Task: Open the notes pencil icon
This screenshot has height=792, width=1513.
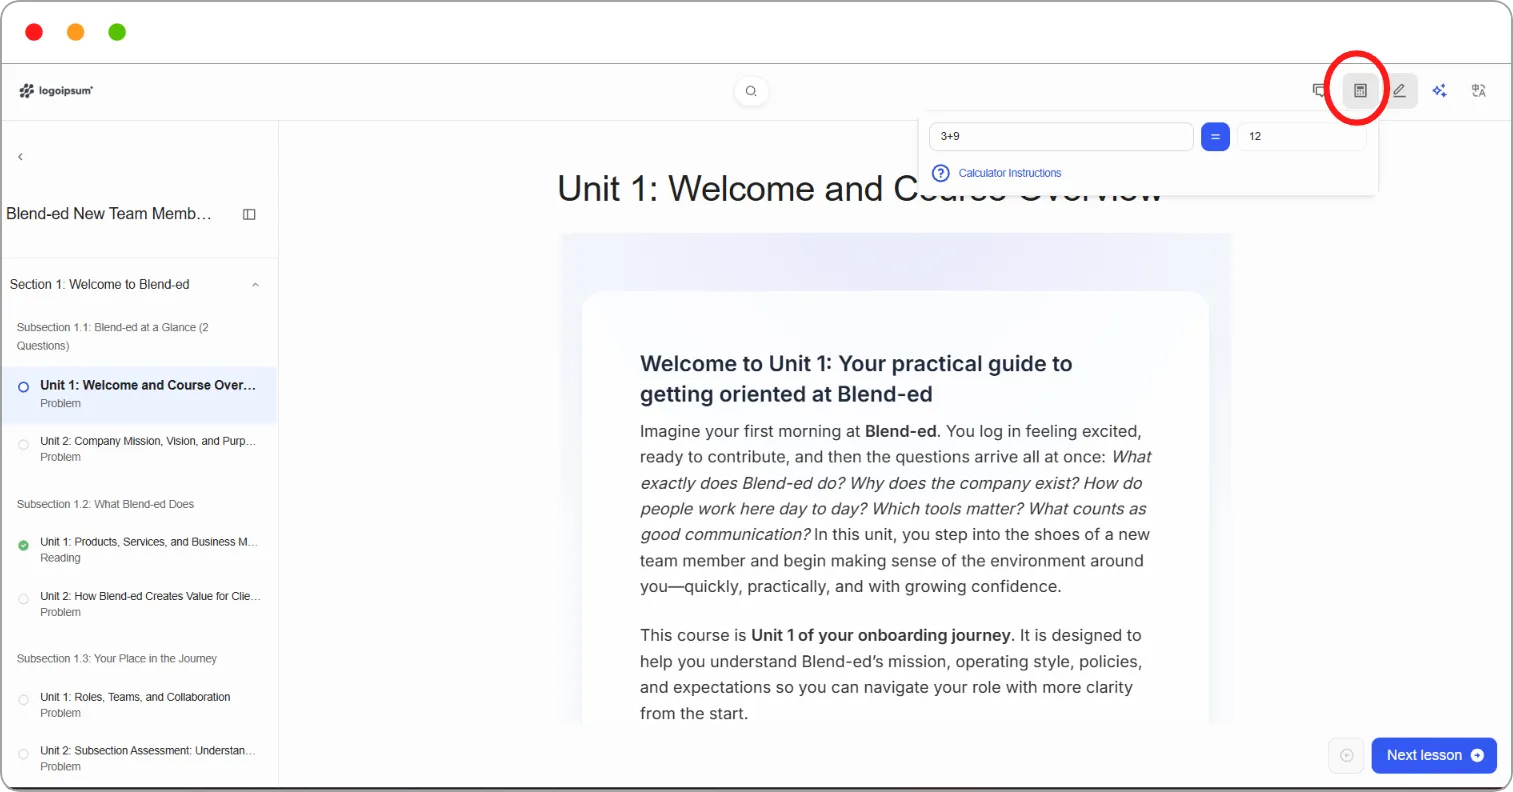Action: [1399, 91]
